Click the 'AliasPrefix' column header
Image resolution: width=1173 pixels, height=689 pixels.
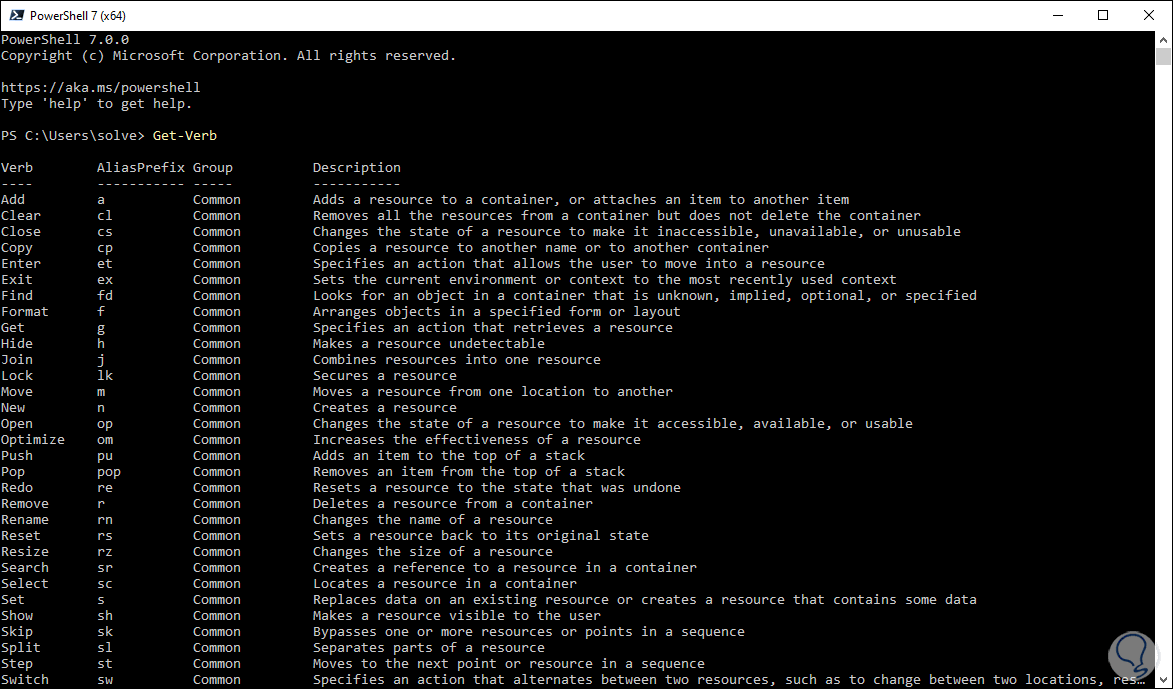pos(141,168)
